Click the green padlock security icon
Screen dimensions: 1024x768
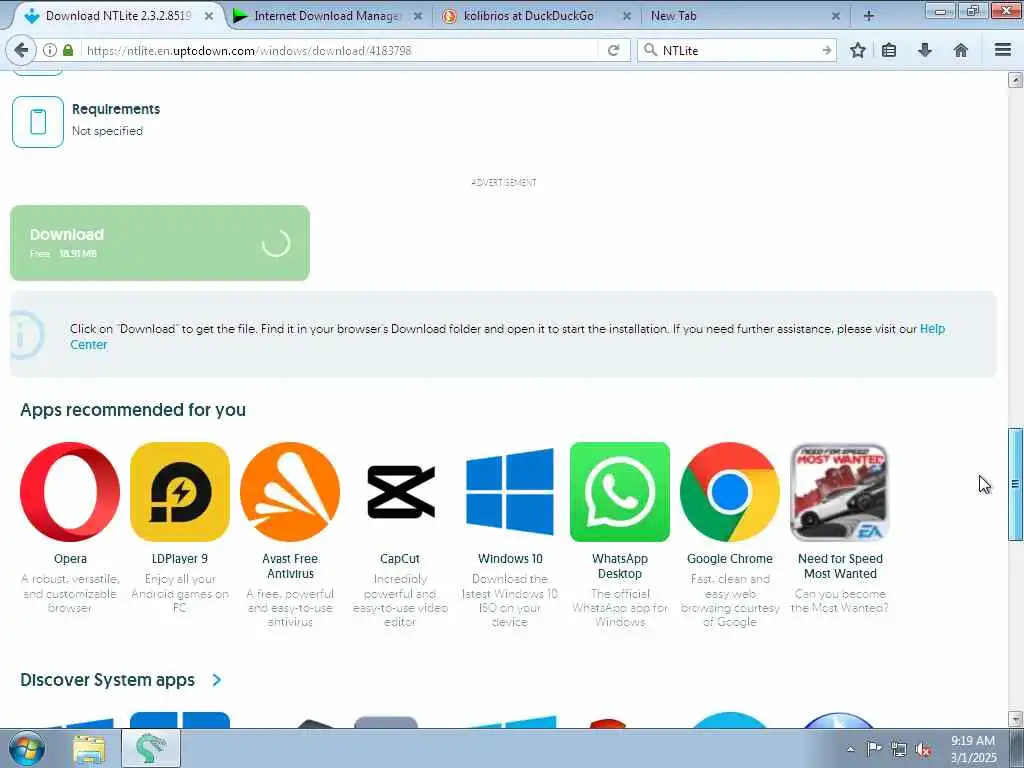[68, 50]
